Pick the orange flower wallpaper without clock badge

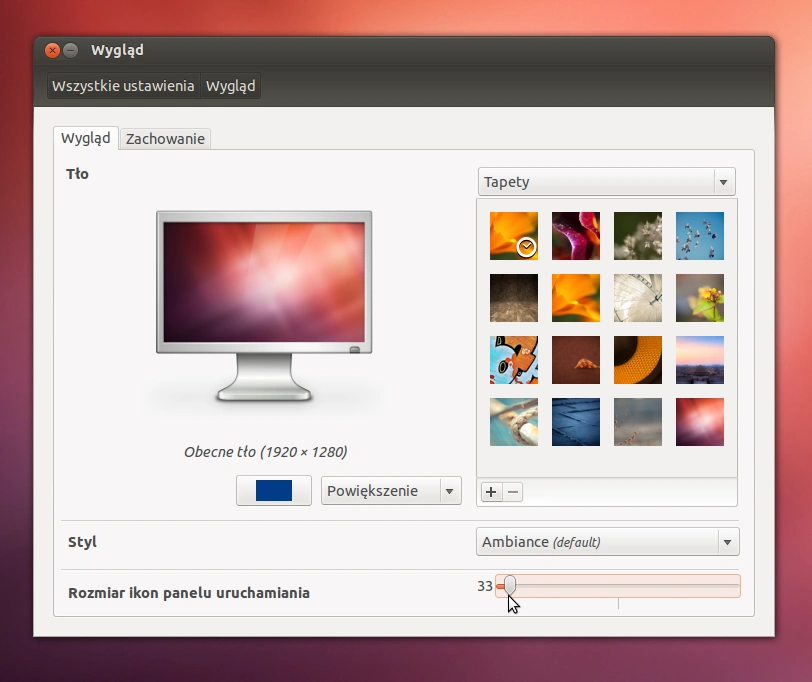point(576,298)
